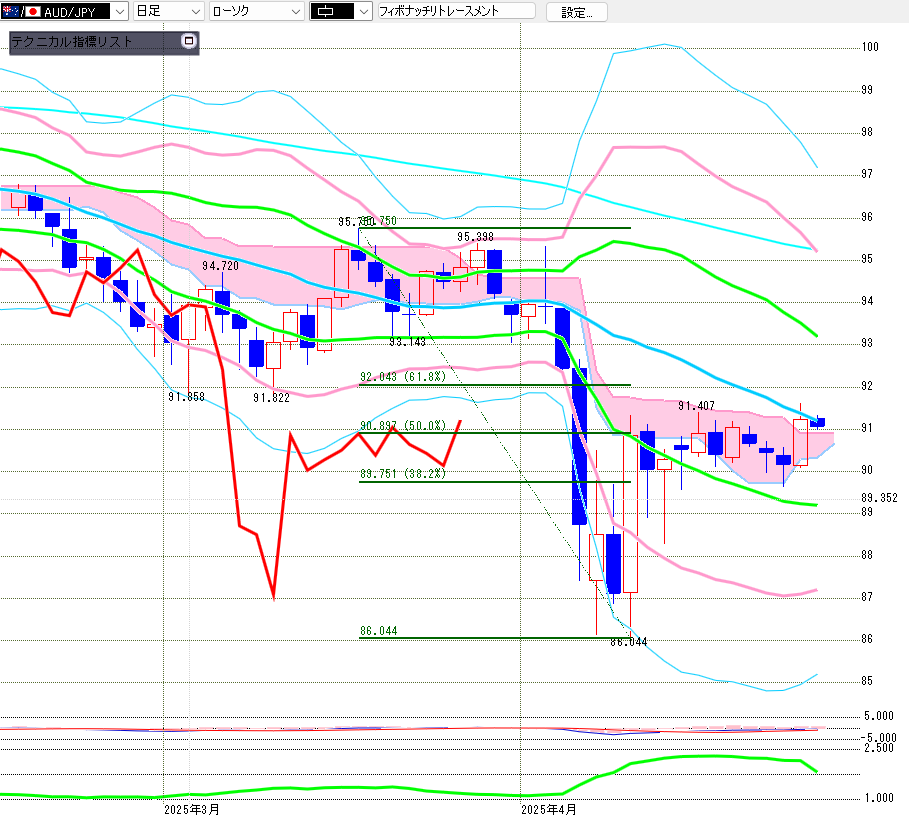Viewport: 909px width, 815px height.
Task: Expand the テクニカル指標リスト panel with its square icon
Action: tap(188, 41)
